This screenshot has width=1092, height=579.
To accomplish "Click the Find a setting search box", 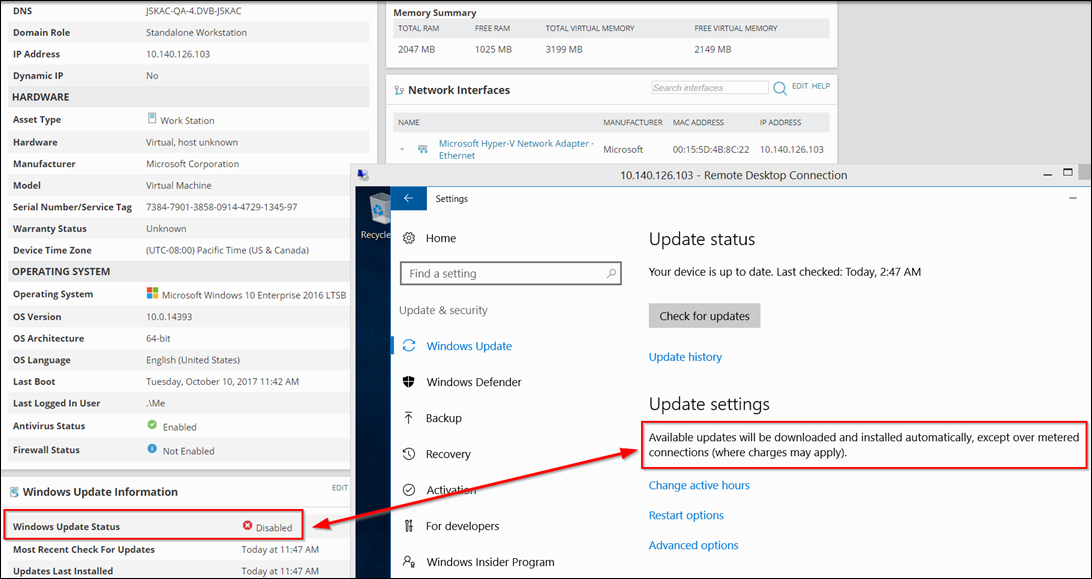I will 510,273.
